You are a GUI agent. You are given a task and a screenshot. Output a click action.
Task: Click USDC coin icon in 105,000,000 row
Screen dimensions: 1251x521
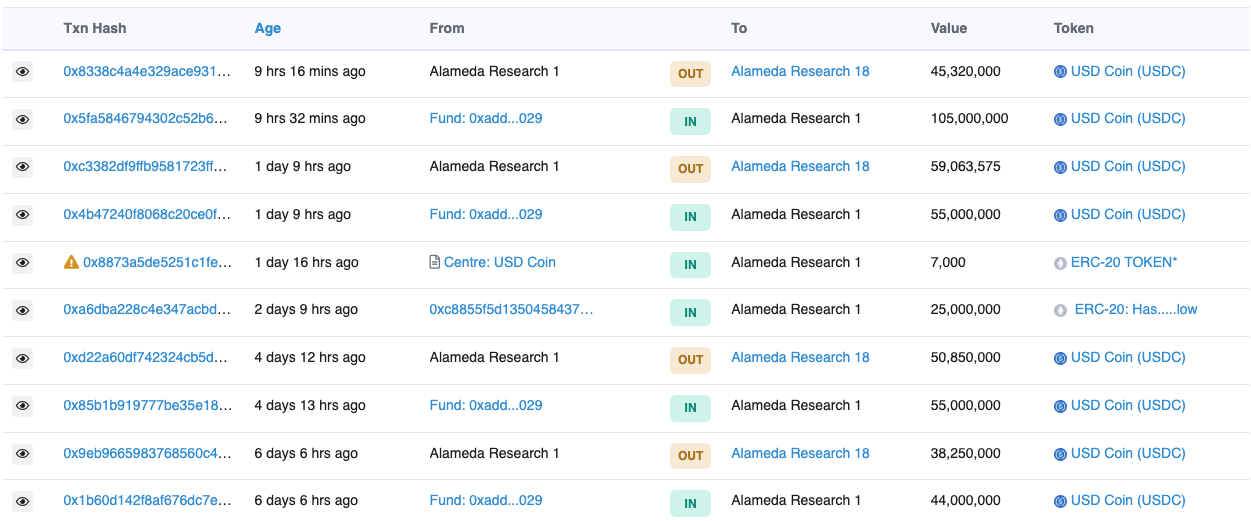coord(1060,119)
